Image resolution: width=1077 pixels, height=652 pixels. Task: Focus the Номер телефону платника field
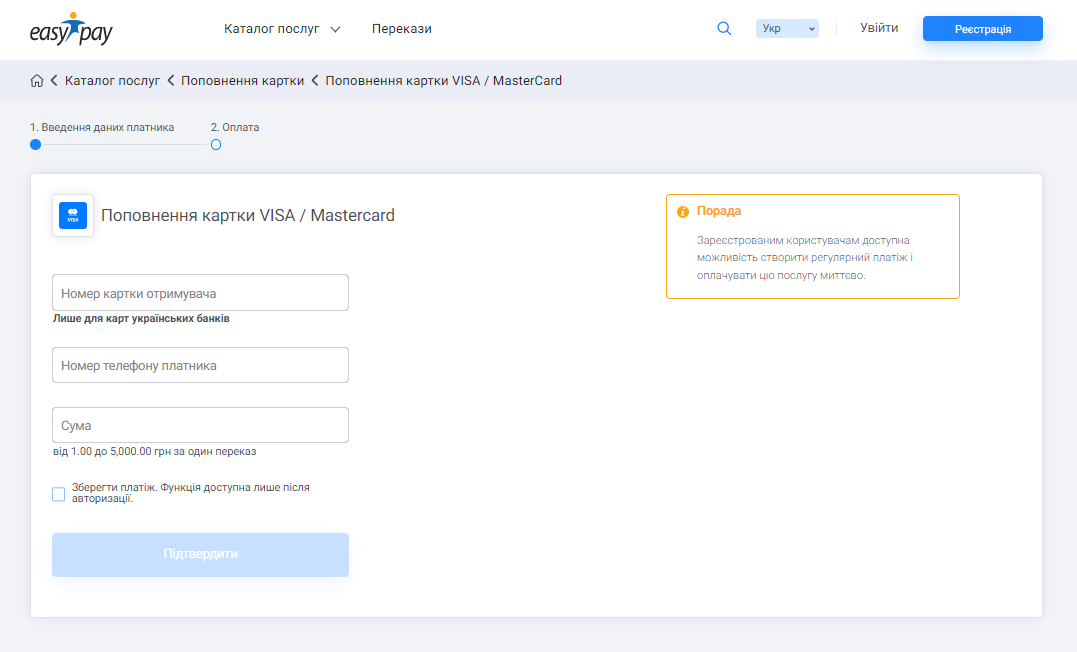200,365
